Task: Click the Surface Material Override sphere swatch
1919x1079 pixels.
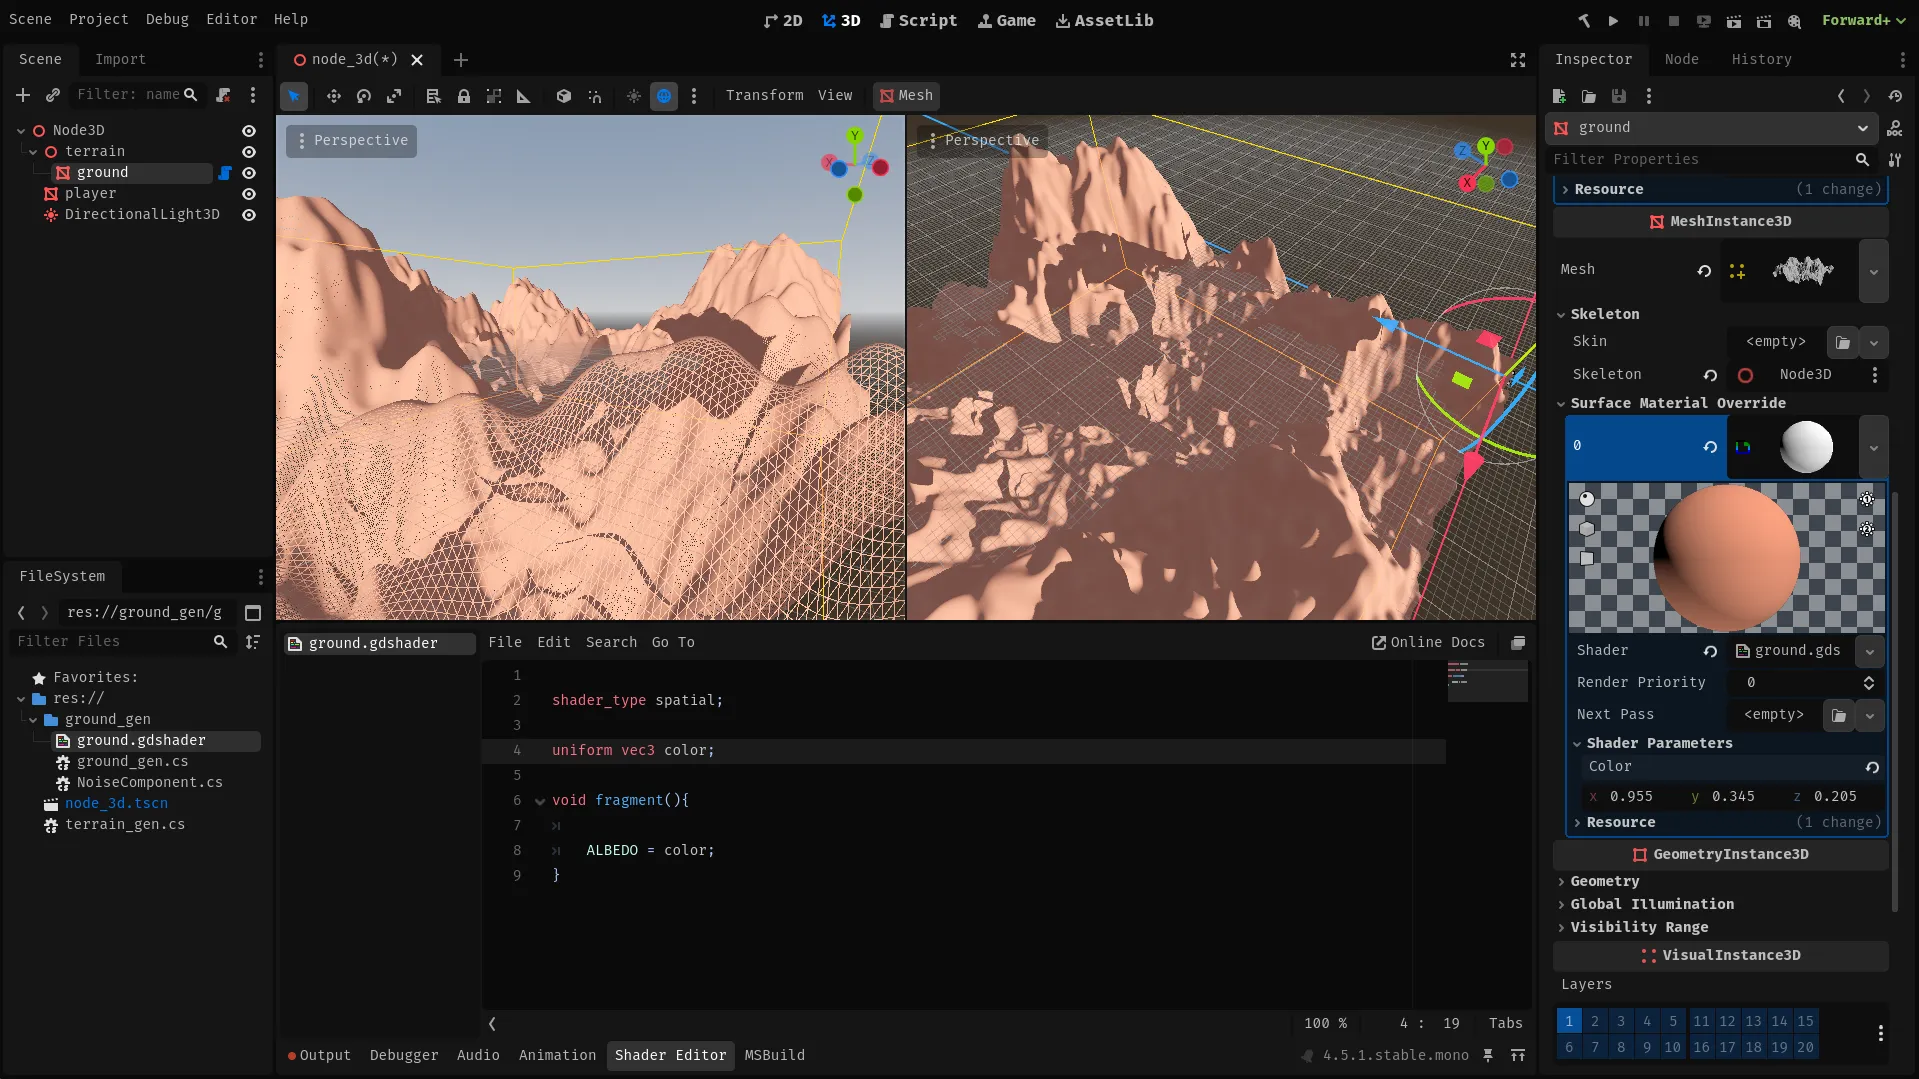Action: 1806,446
